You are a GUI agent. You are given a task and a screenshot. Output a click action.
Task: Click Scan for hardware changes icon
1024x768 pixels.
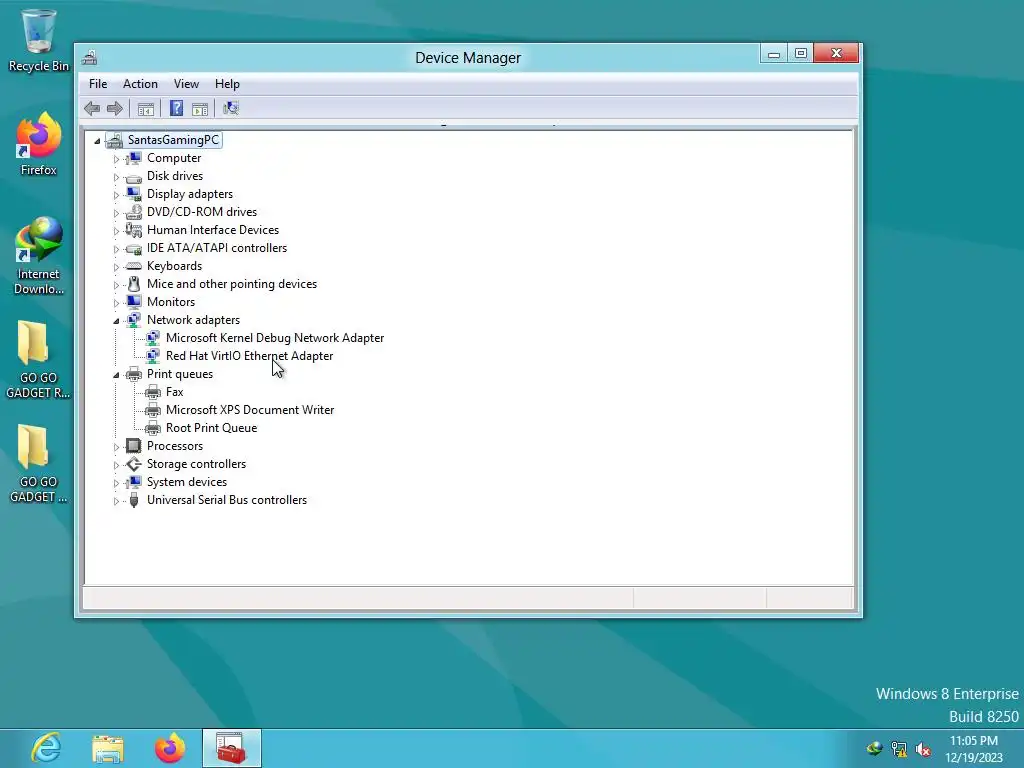(231, 108)
